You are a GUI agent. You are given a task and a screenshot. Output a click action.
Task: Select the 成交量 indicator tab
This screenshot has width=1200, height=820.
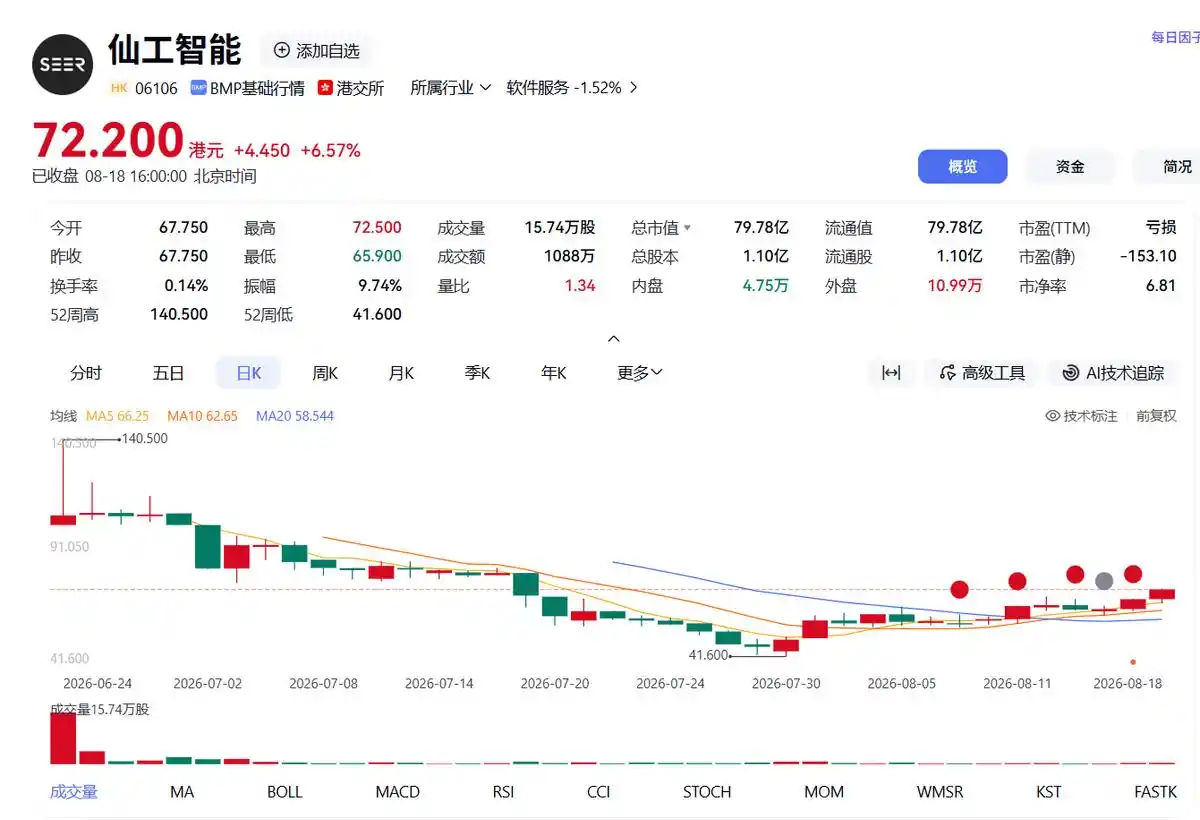coord(74,792)
